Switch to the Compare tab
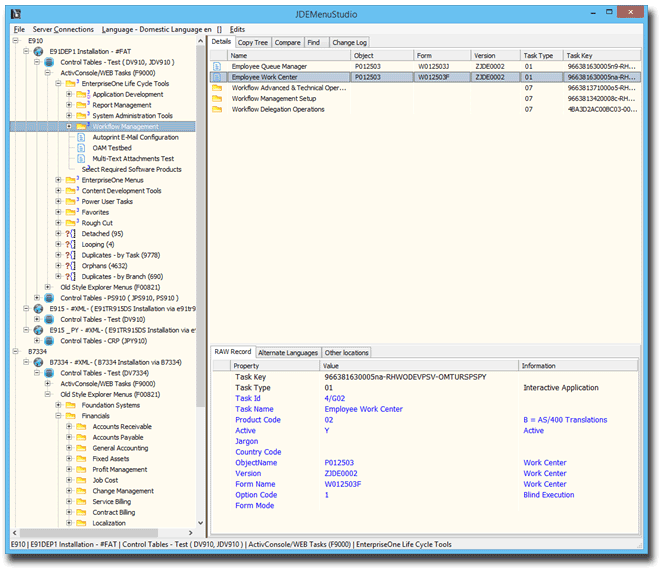Viewport: 663px width, 569px height. (x=288, y=42)
